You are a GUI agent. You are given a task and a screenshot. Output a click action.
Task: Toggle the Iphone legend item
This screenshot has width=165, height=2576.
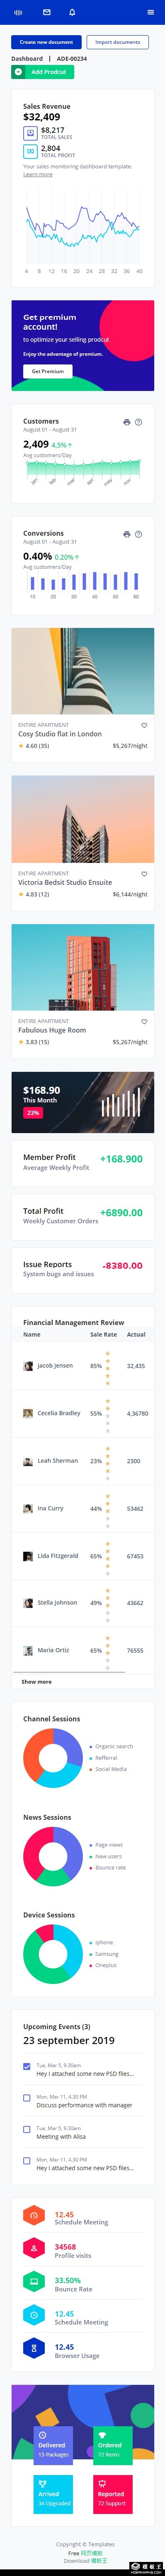pyautogui.click(x=101, y=1942)
